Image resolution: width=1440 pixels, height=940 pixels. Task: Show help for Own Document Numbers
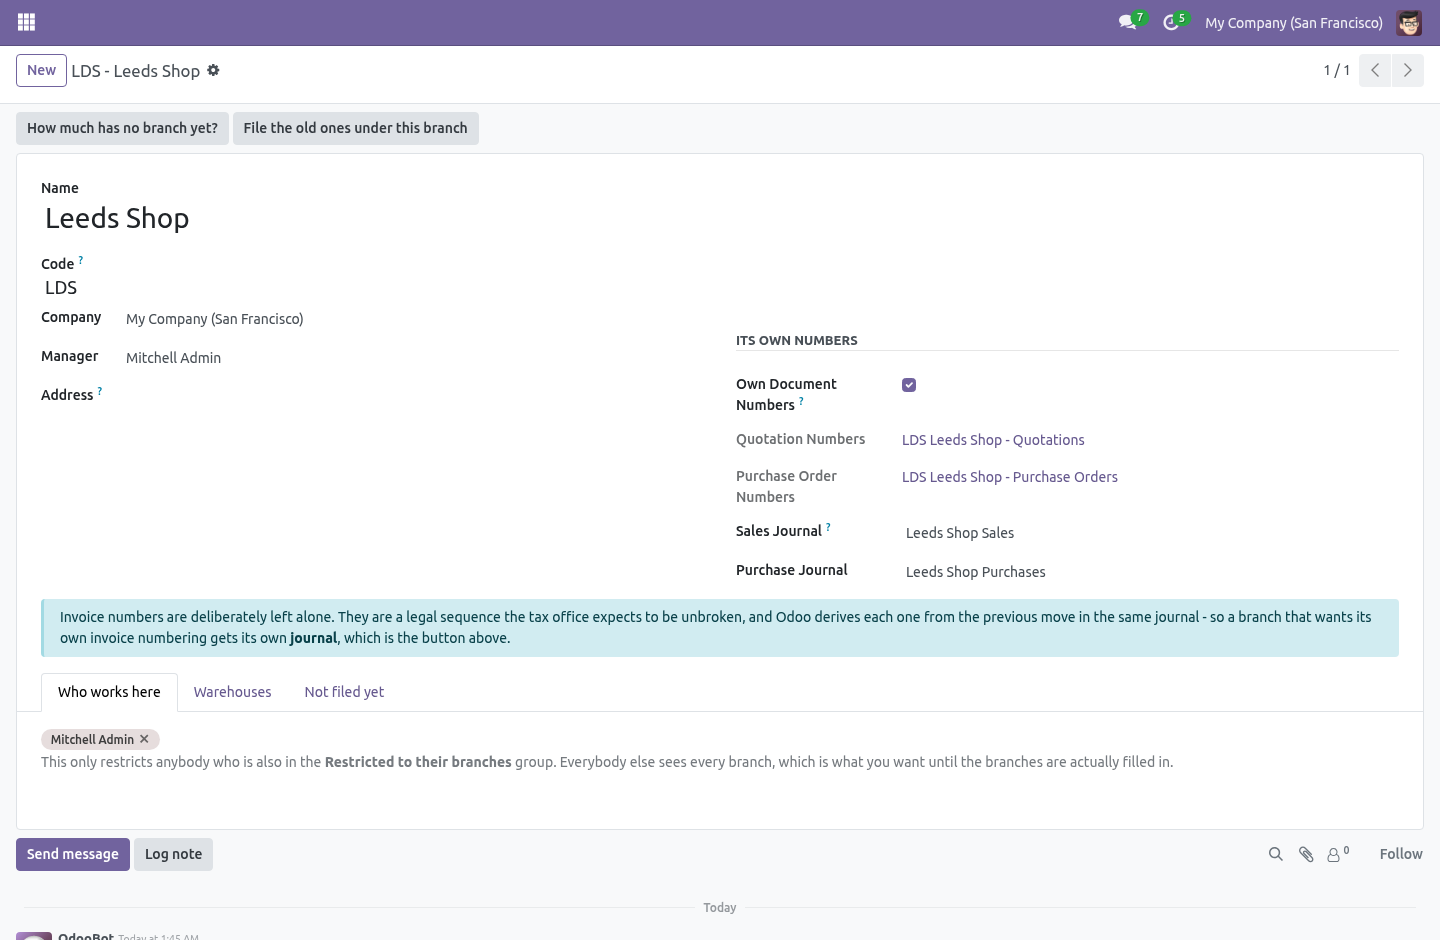click(801, 401)
